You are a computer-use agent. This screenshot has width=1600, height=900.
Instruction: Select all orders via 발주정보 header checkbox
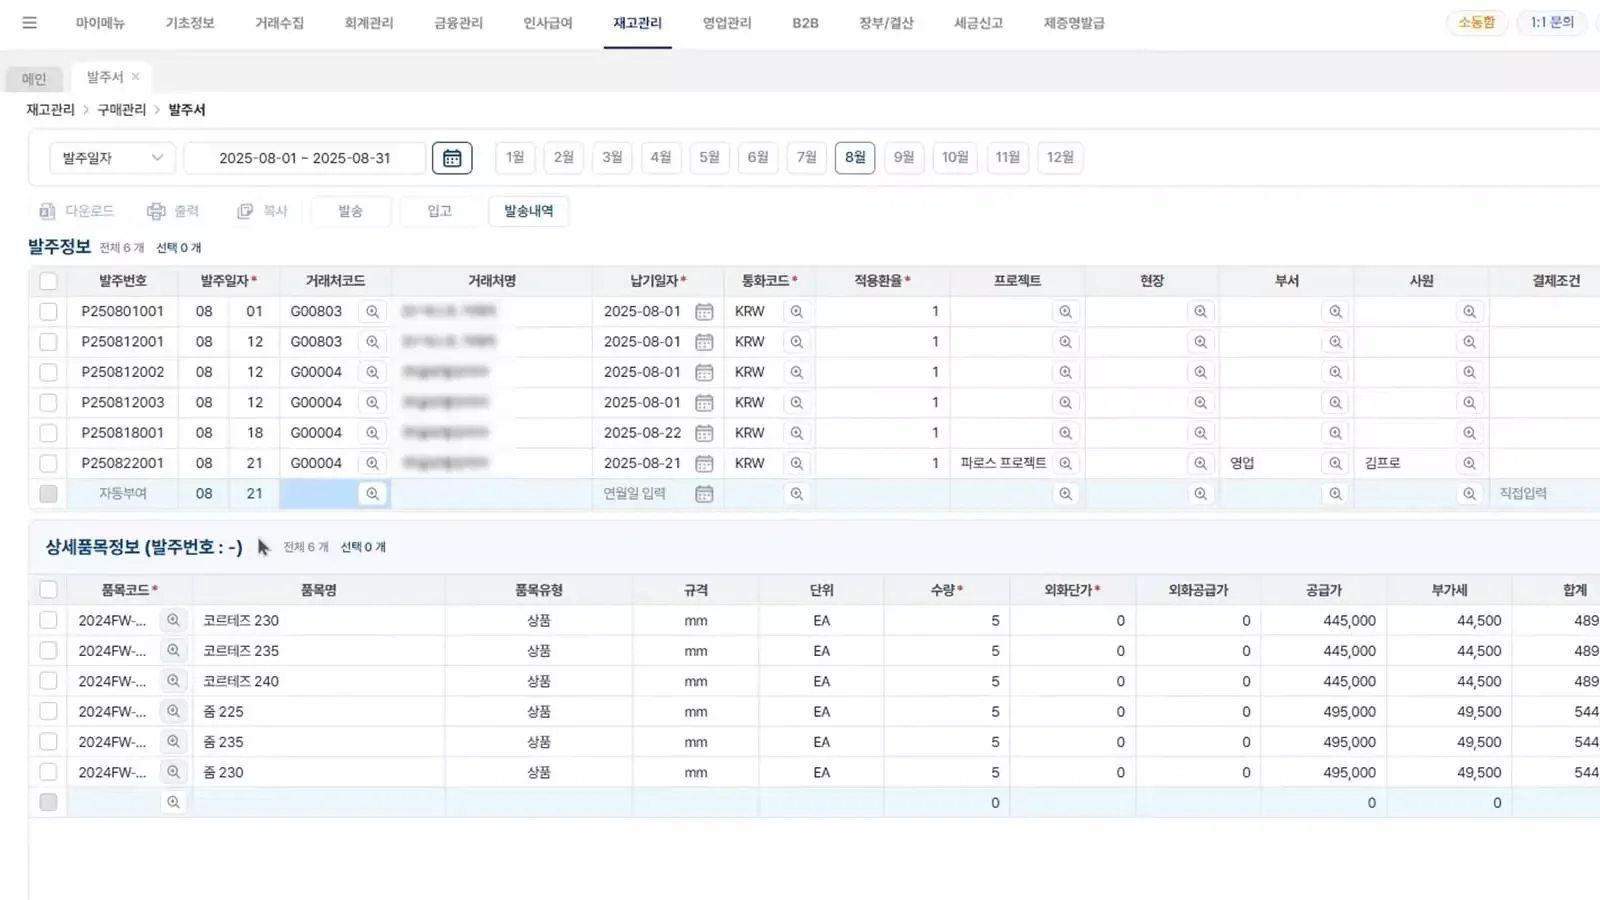tap(48, 281)
